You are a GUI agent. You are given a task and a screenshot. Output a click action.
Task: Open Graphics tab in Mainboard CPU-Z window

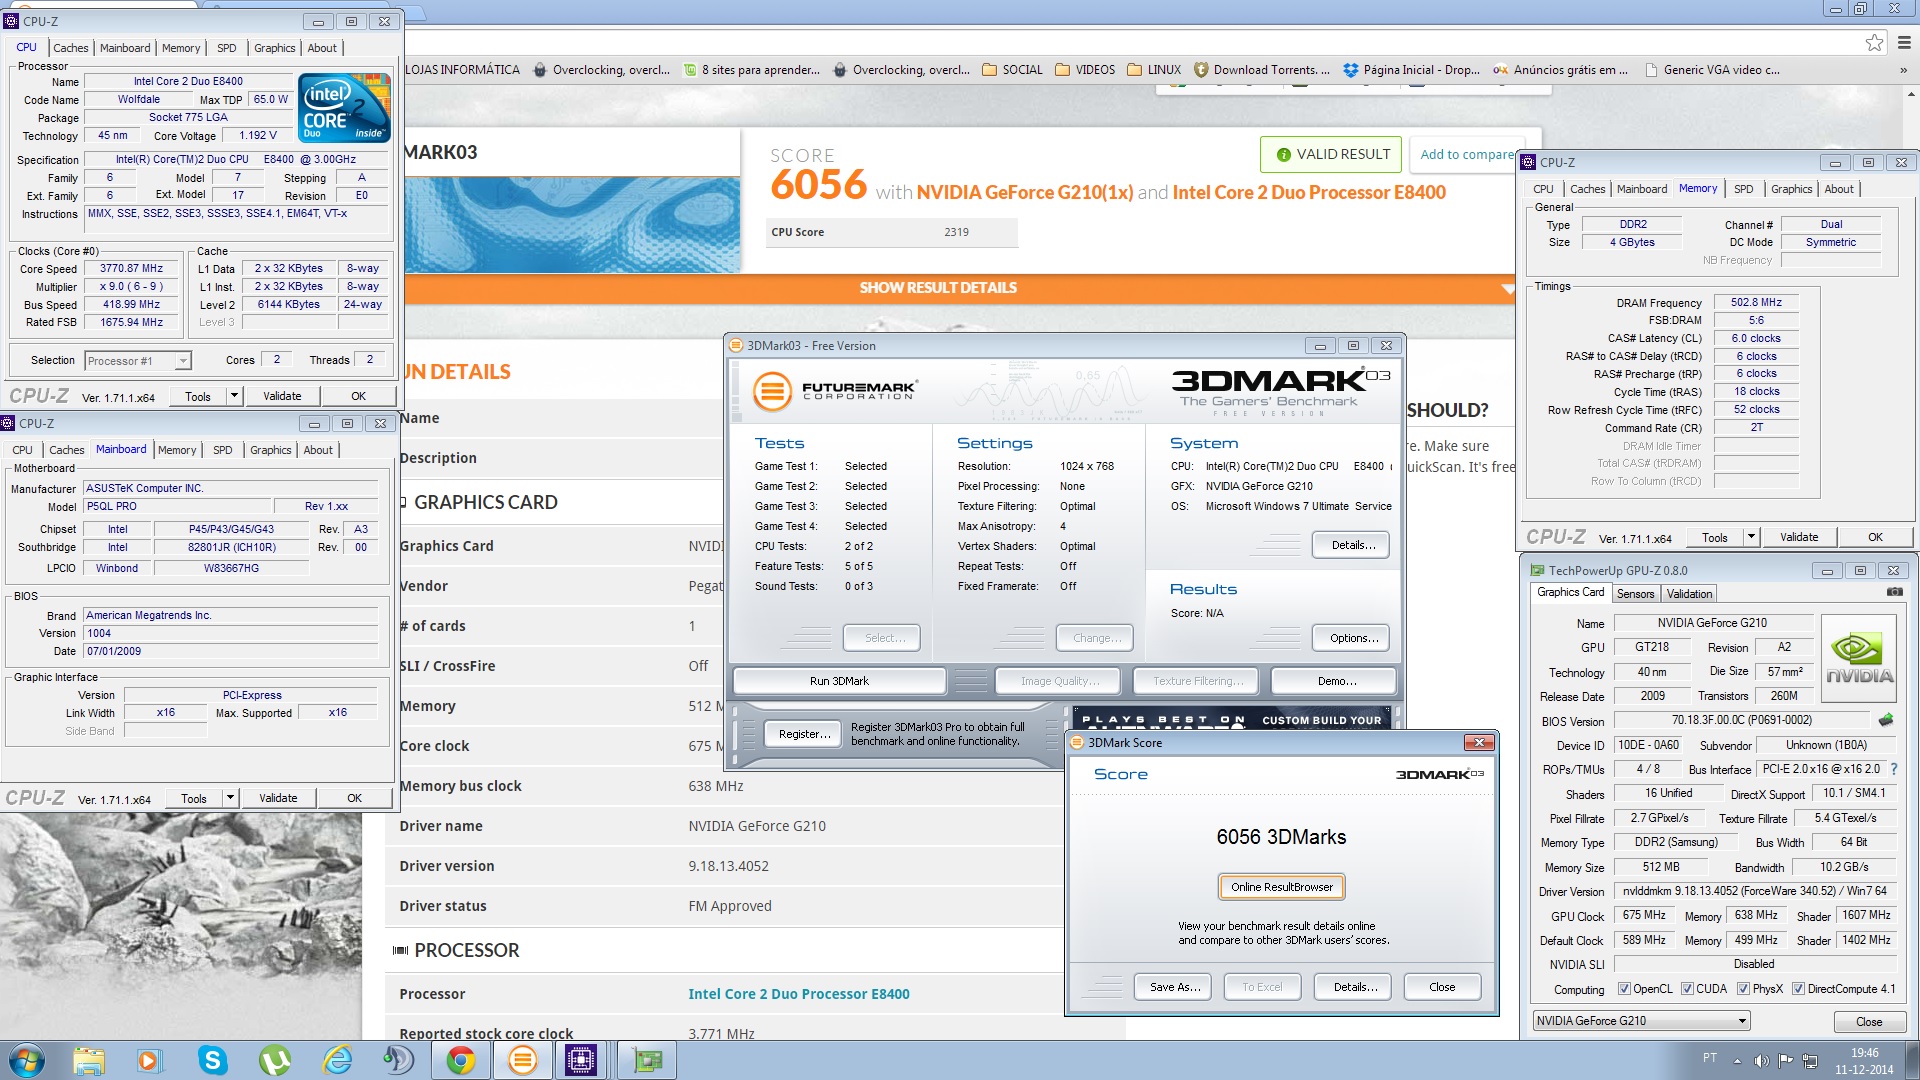coord(270,450)
